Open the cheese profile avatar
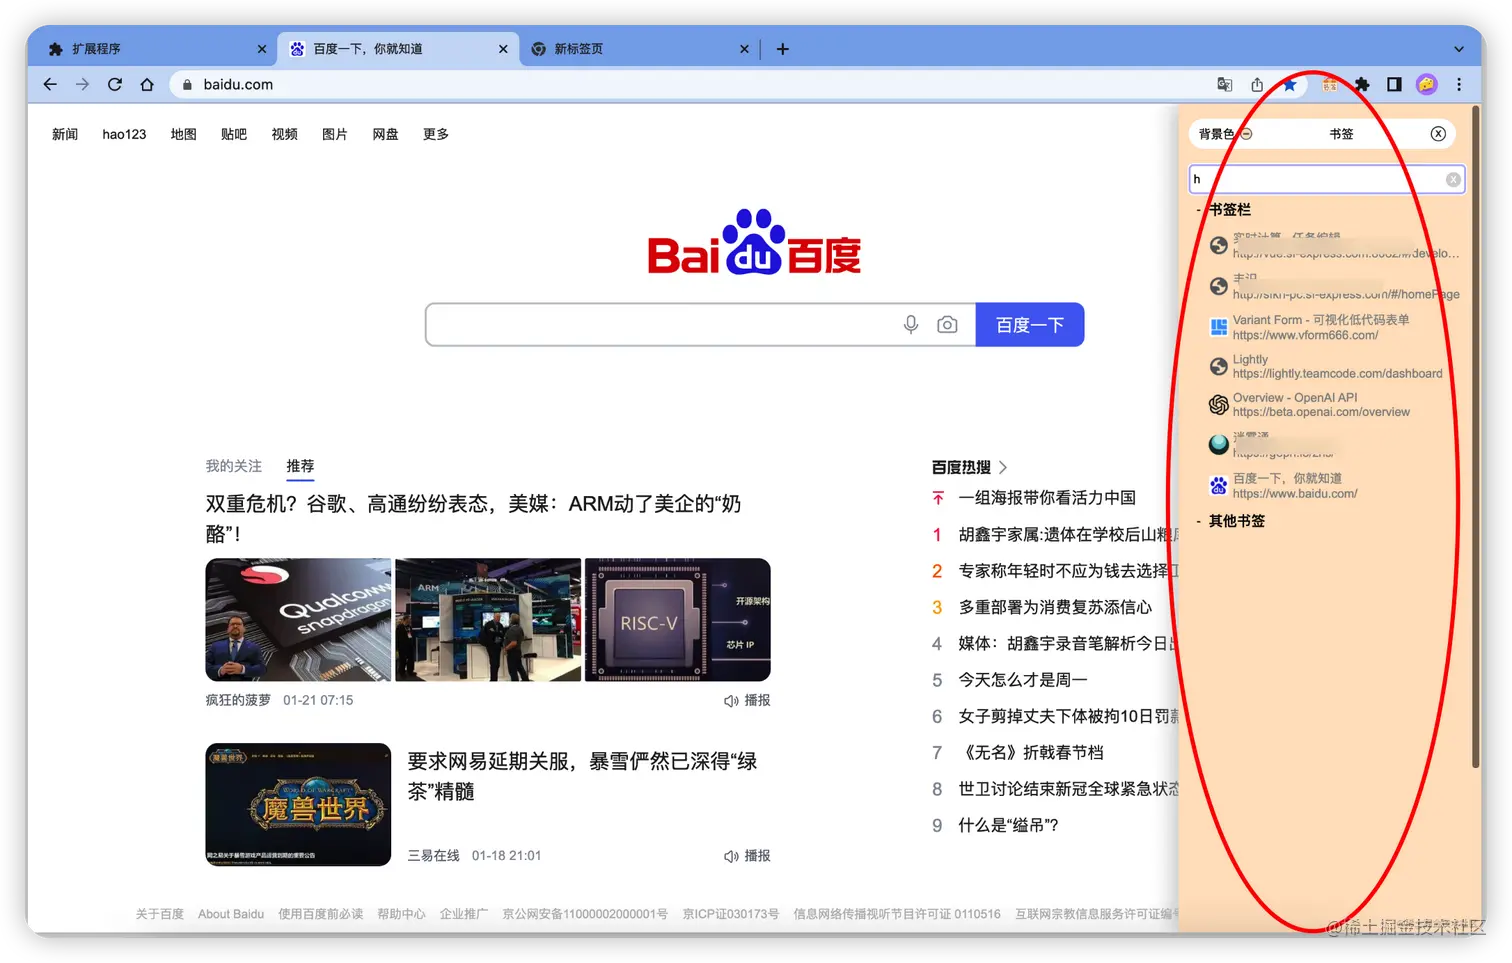The width and height of the screenshot is (1512, 963). (x=1427, y=85)
